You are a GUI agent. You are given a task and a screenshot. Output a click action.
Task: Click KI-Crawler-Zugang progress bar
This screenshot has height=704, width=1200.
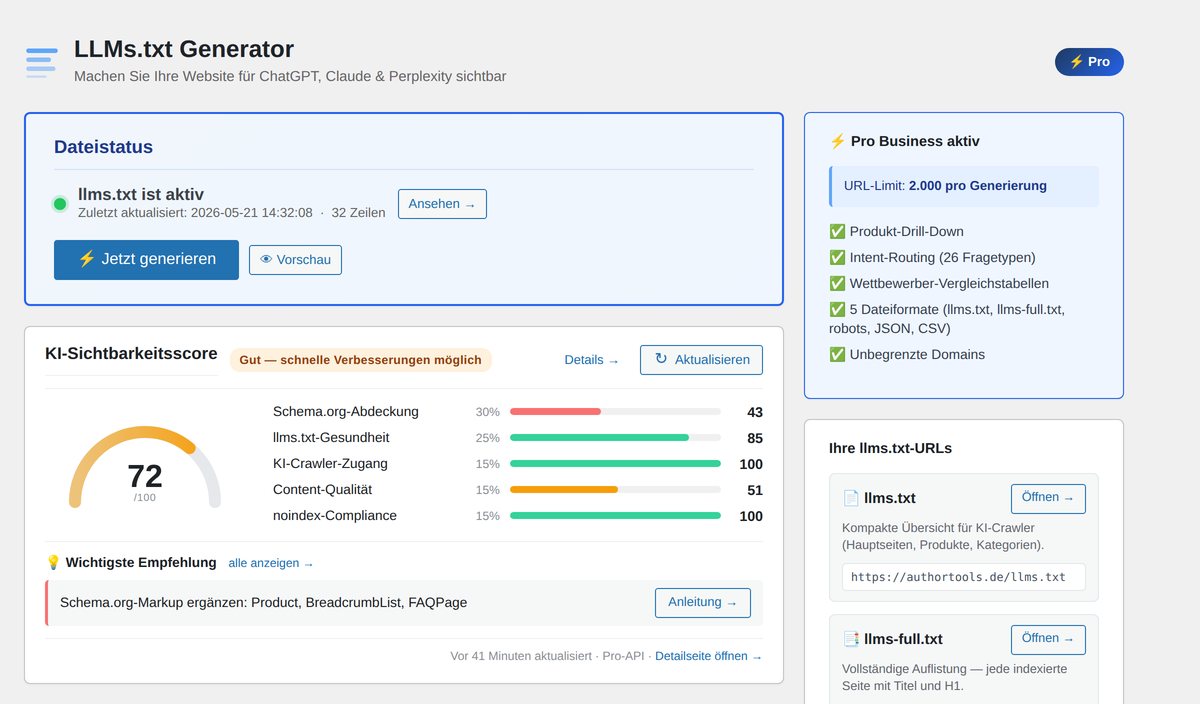pos(615,464)
